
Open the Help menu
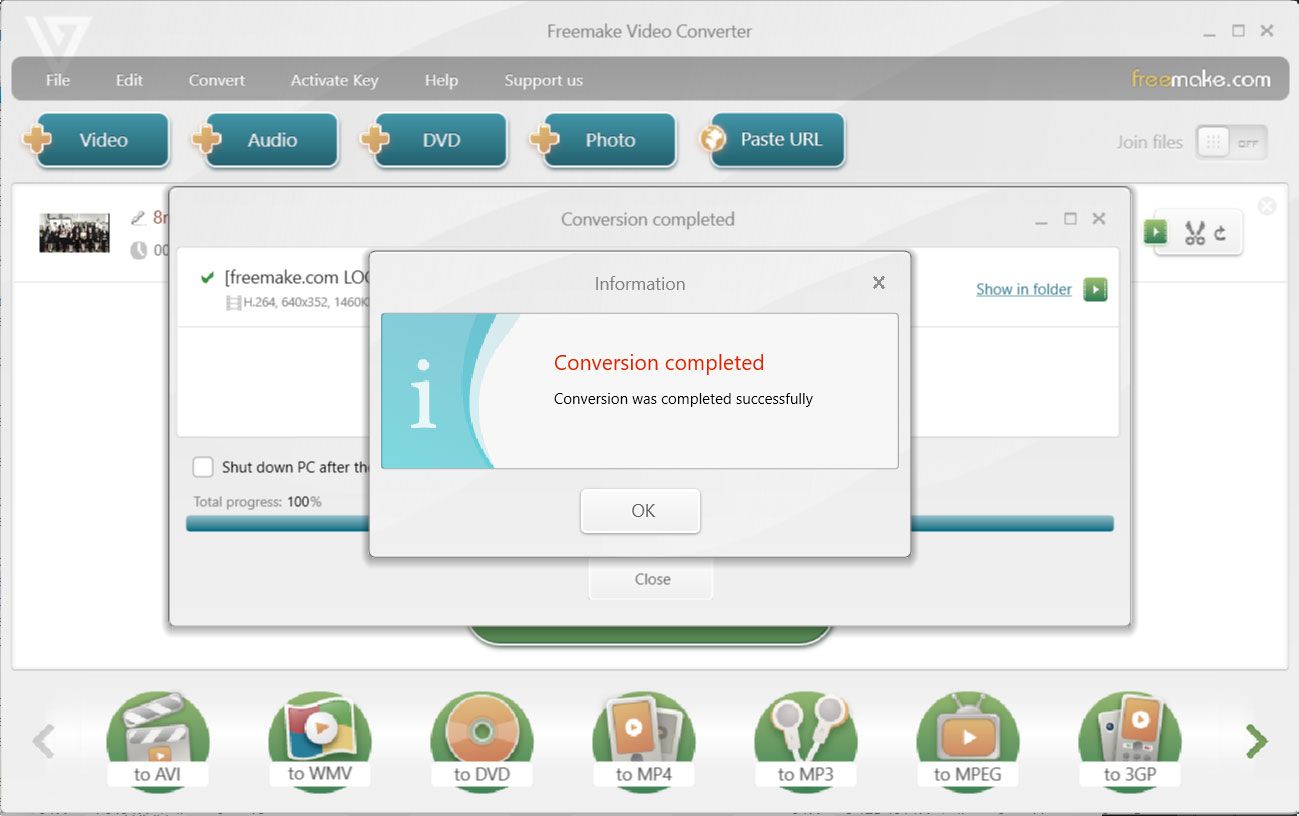pyautogui.click(x=441, y=80)
